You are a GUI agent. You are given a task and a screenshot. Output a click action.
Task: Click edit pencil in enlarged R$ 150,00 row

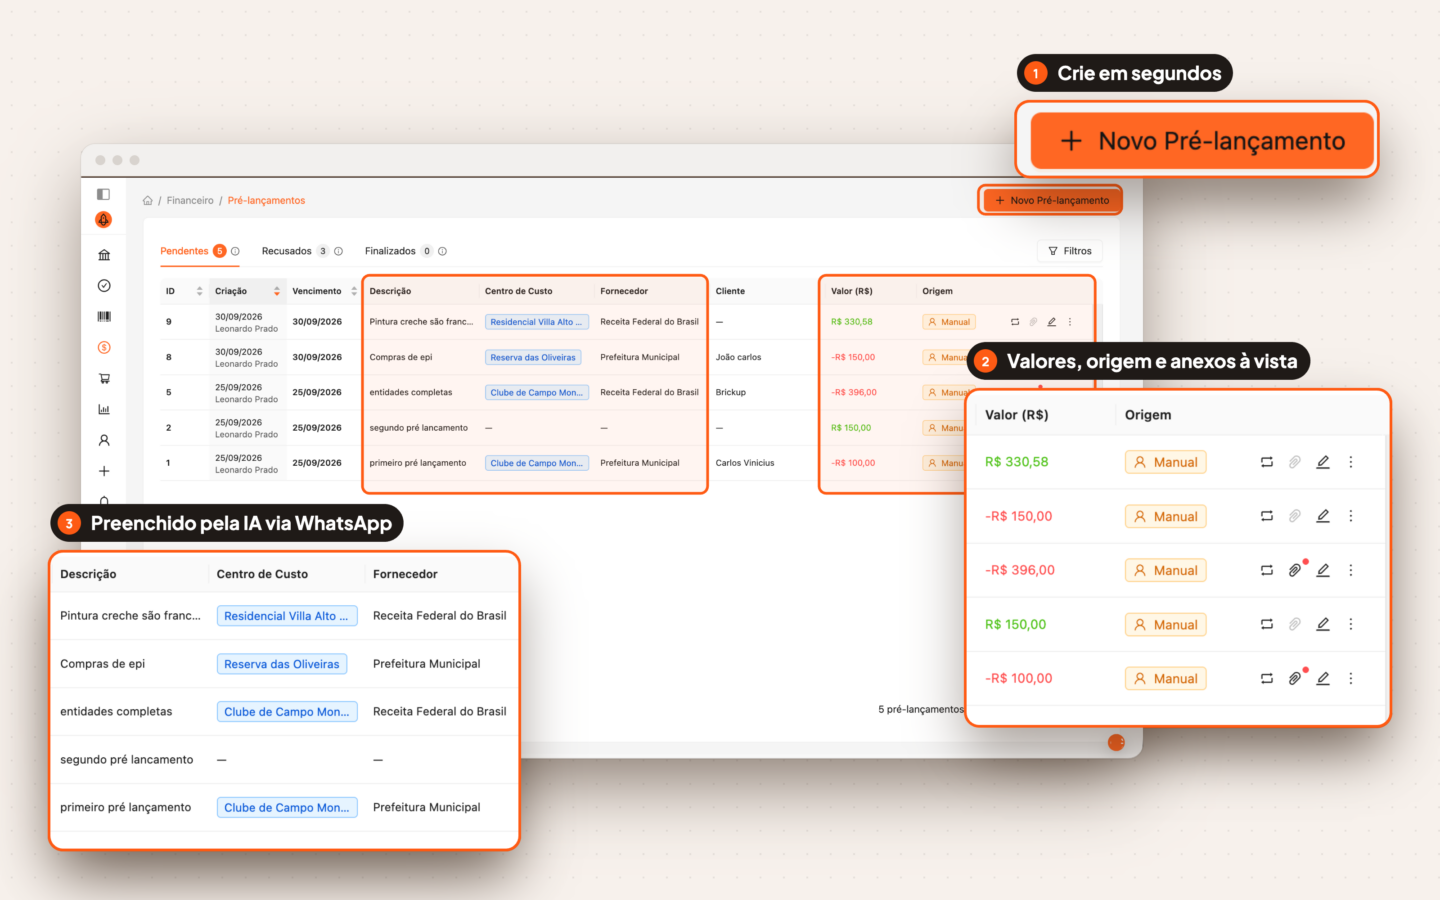point(1323,624)
